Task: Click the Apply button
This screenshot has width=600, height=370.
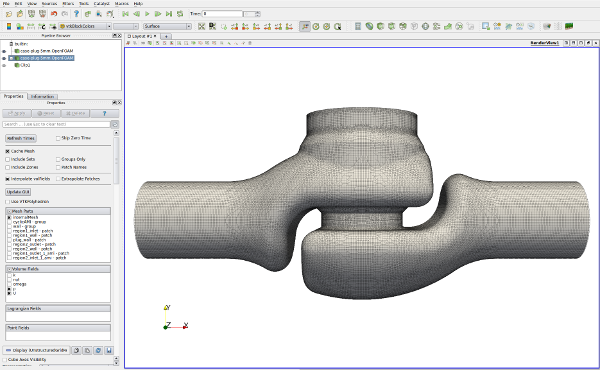Action: click(x=17, y=114)
